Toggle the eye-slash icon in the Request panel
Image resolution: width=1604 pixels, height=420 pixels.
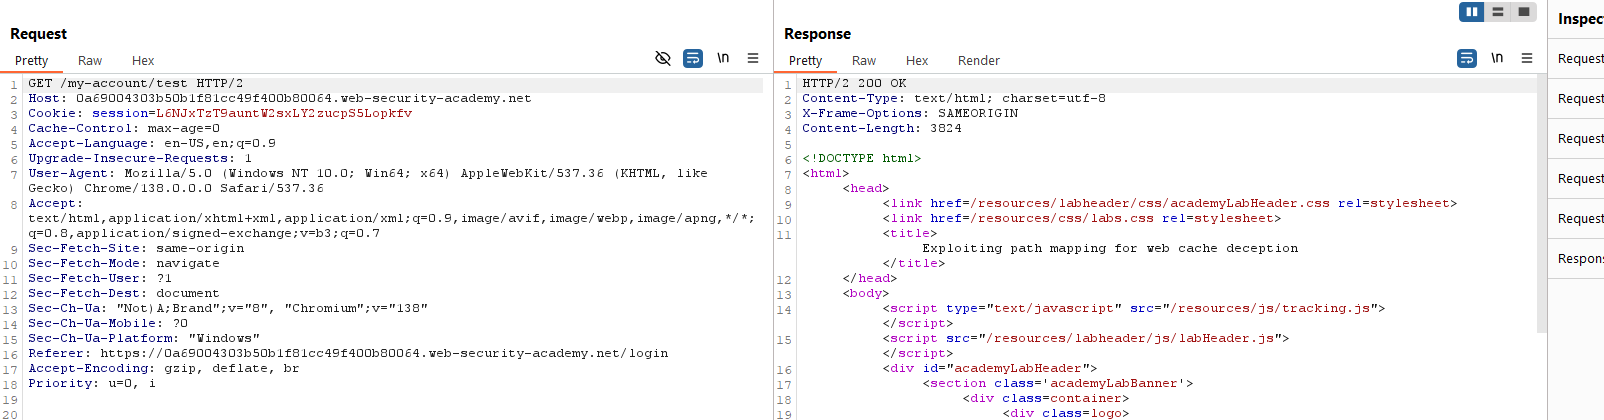coord(662,58)
